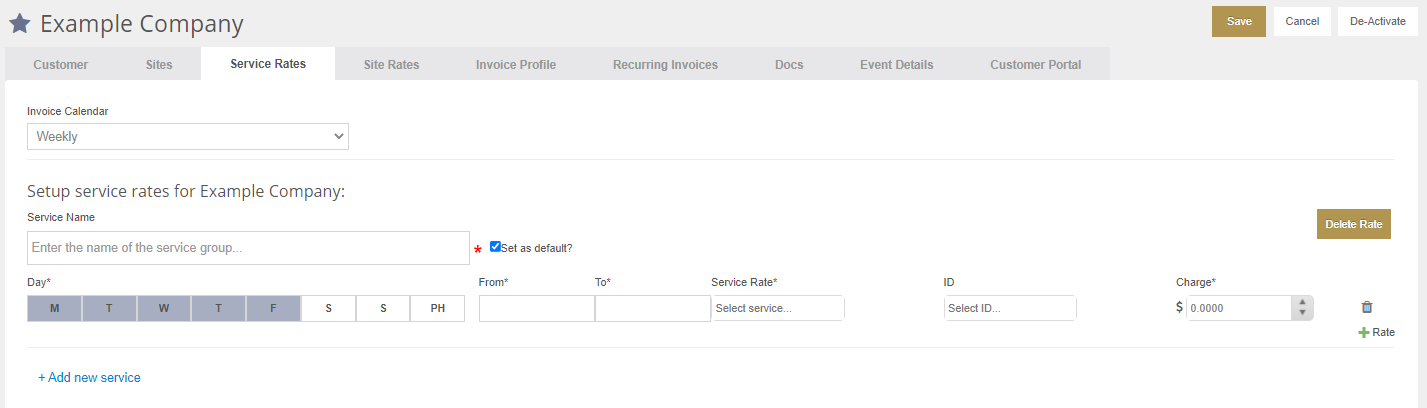This screenshot has width=1427, height=408.
Task: Open the Recurring Invoices tab
Action: pos(665,64)
